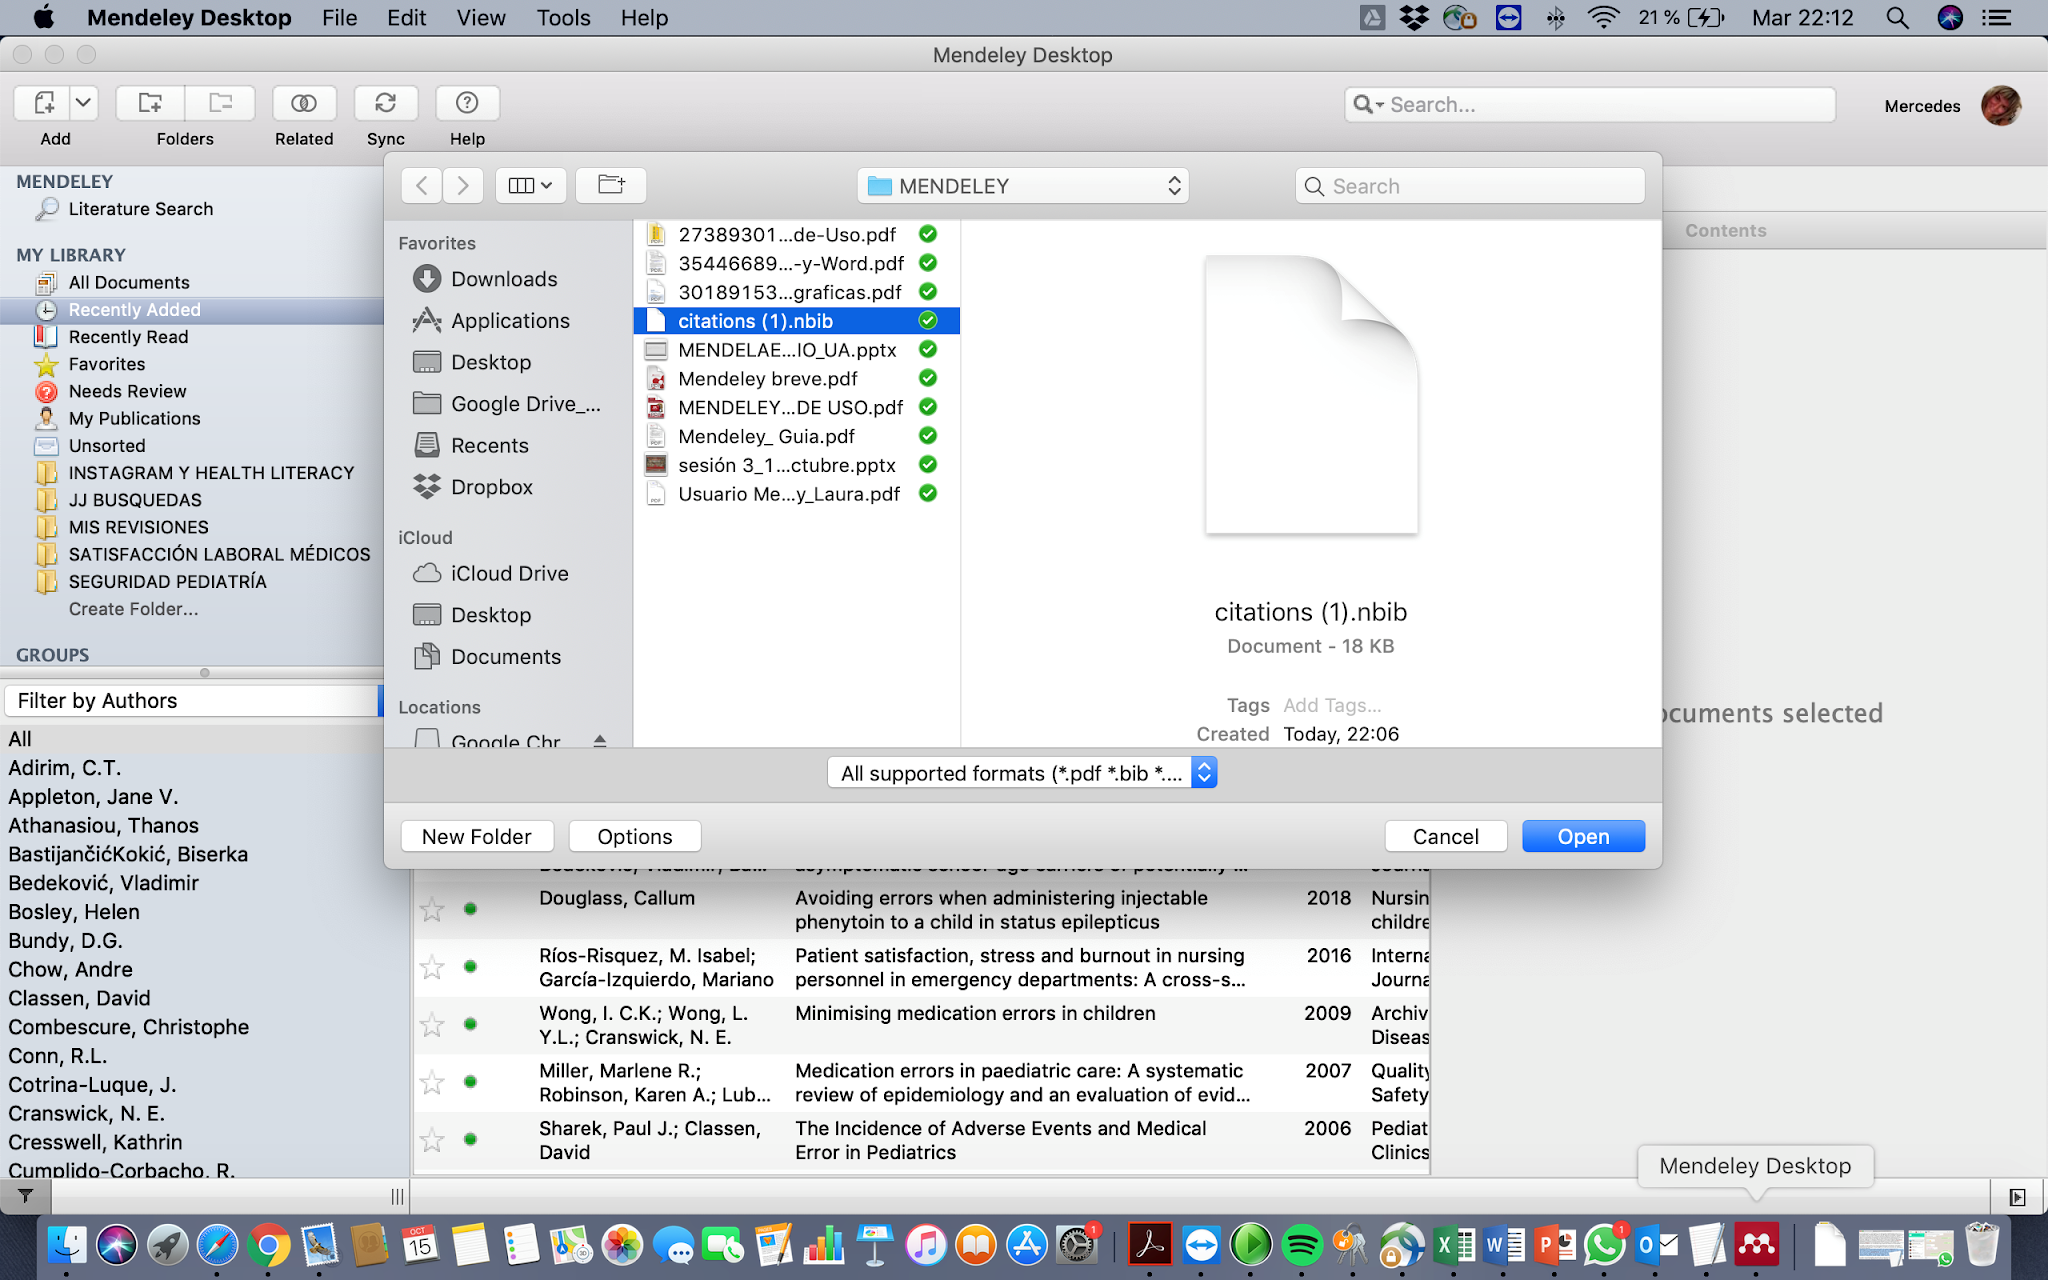This screenshot has width=2048, height=1280.
Task: Open the View menu
Action: [480, 18]
